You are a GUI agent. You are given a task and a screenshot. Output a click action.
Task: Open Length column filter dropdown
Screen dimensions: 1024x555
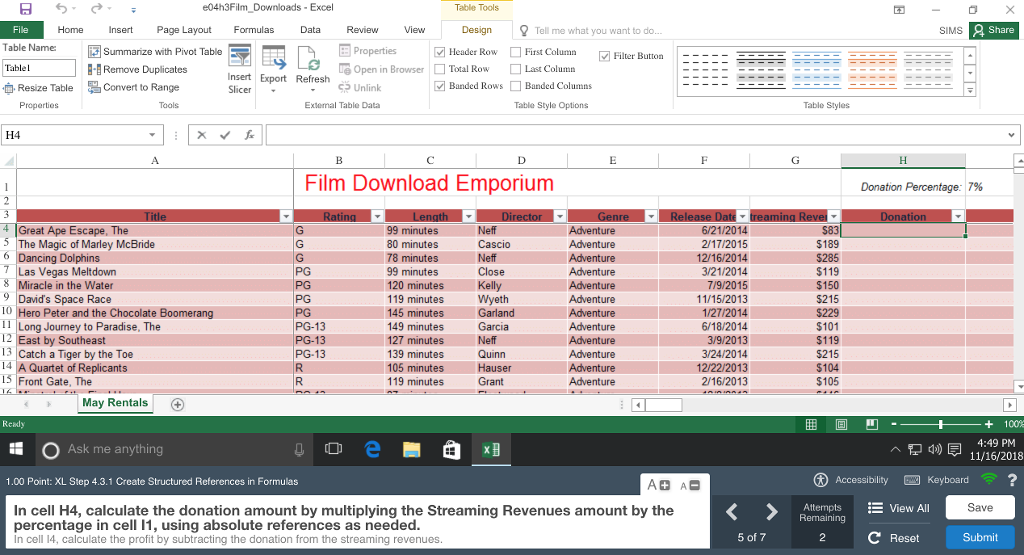coord(468,216)
